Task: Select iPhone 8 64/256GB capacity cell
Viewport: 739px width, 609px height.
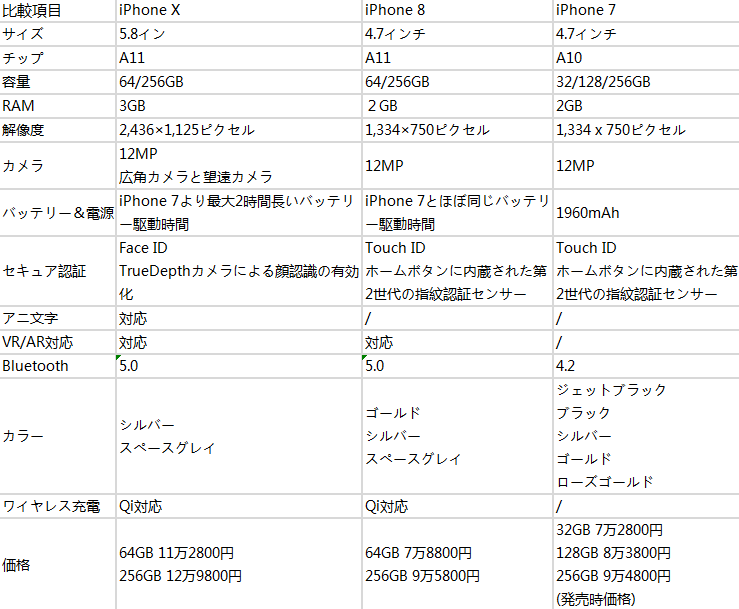Action: tap(457, 82)
